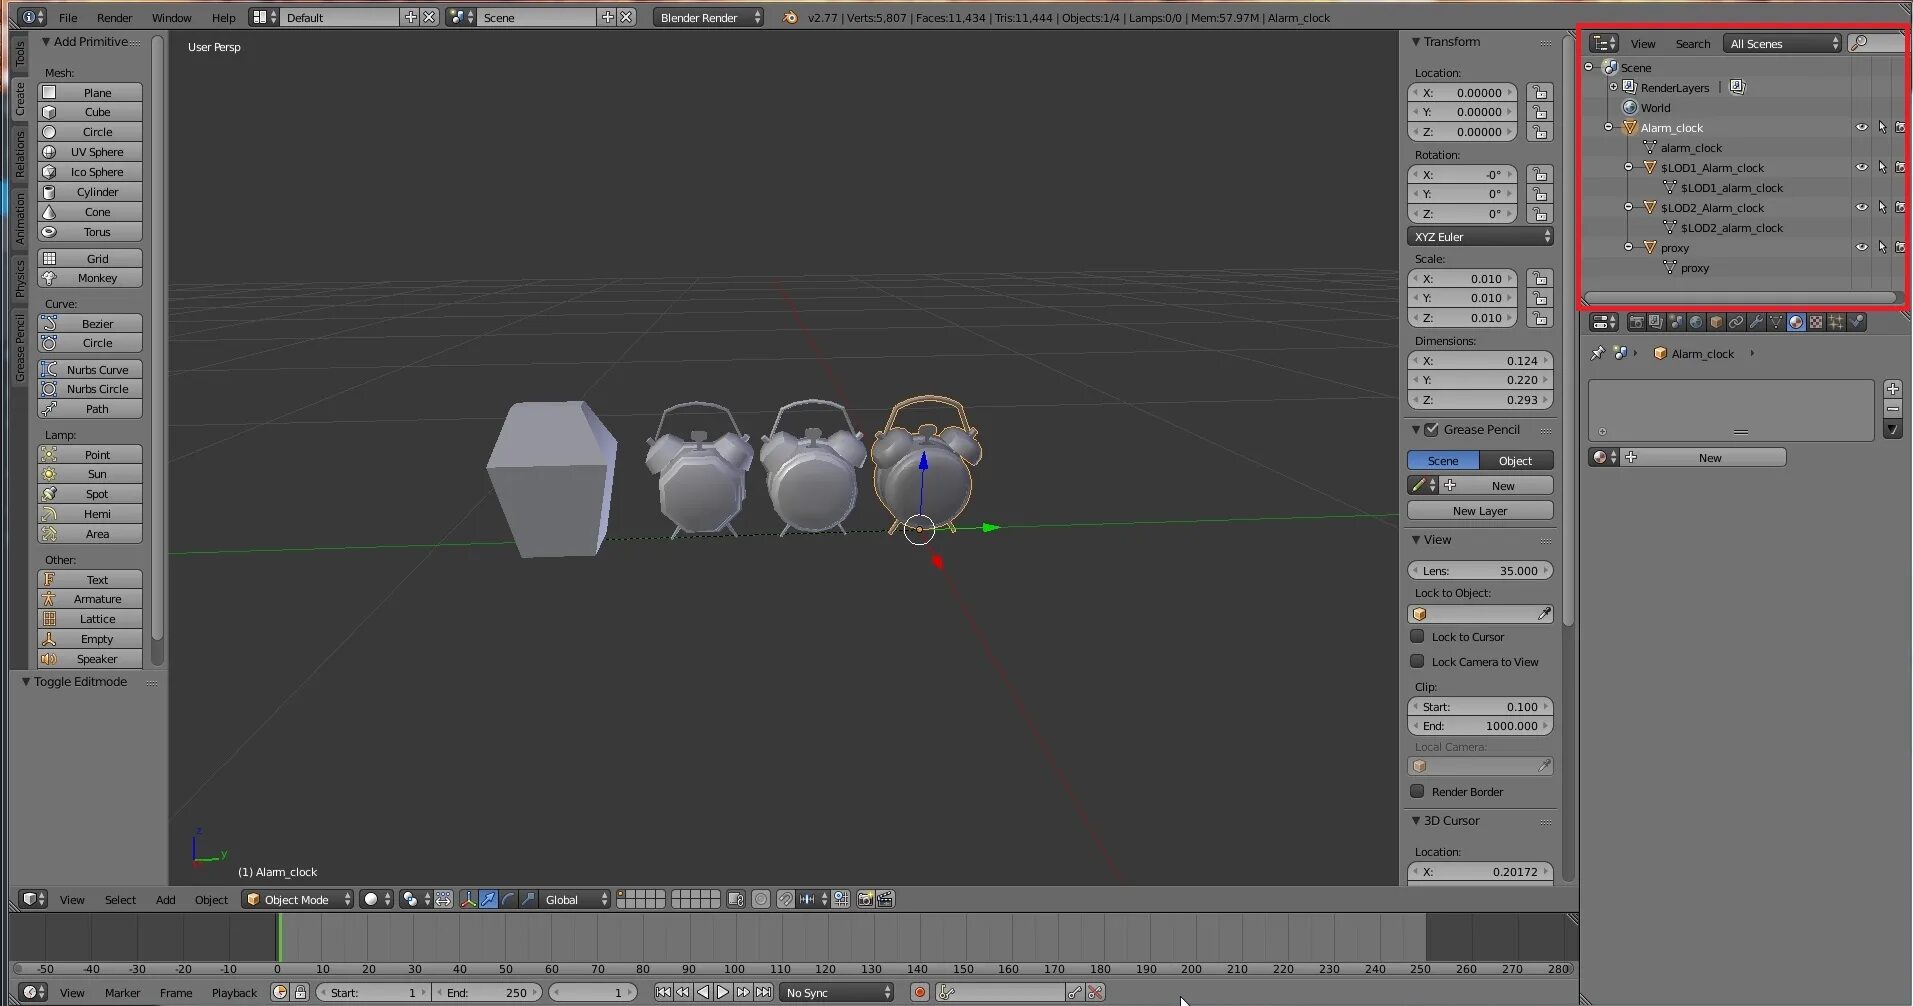This screenshot has width=1913, height=1006.
Task: Click the Clip End value slider
Action: pyautogui.click(x=1480, y=726)
